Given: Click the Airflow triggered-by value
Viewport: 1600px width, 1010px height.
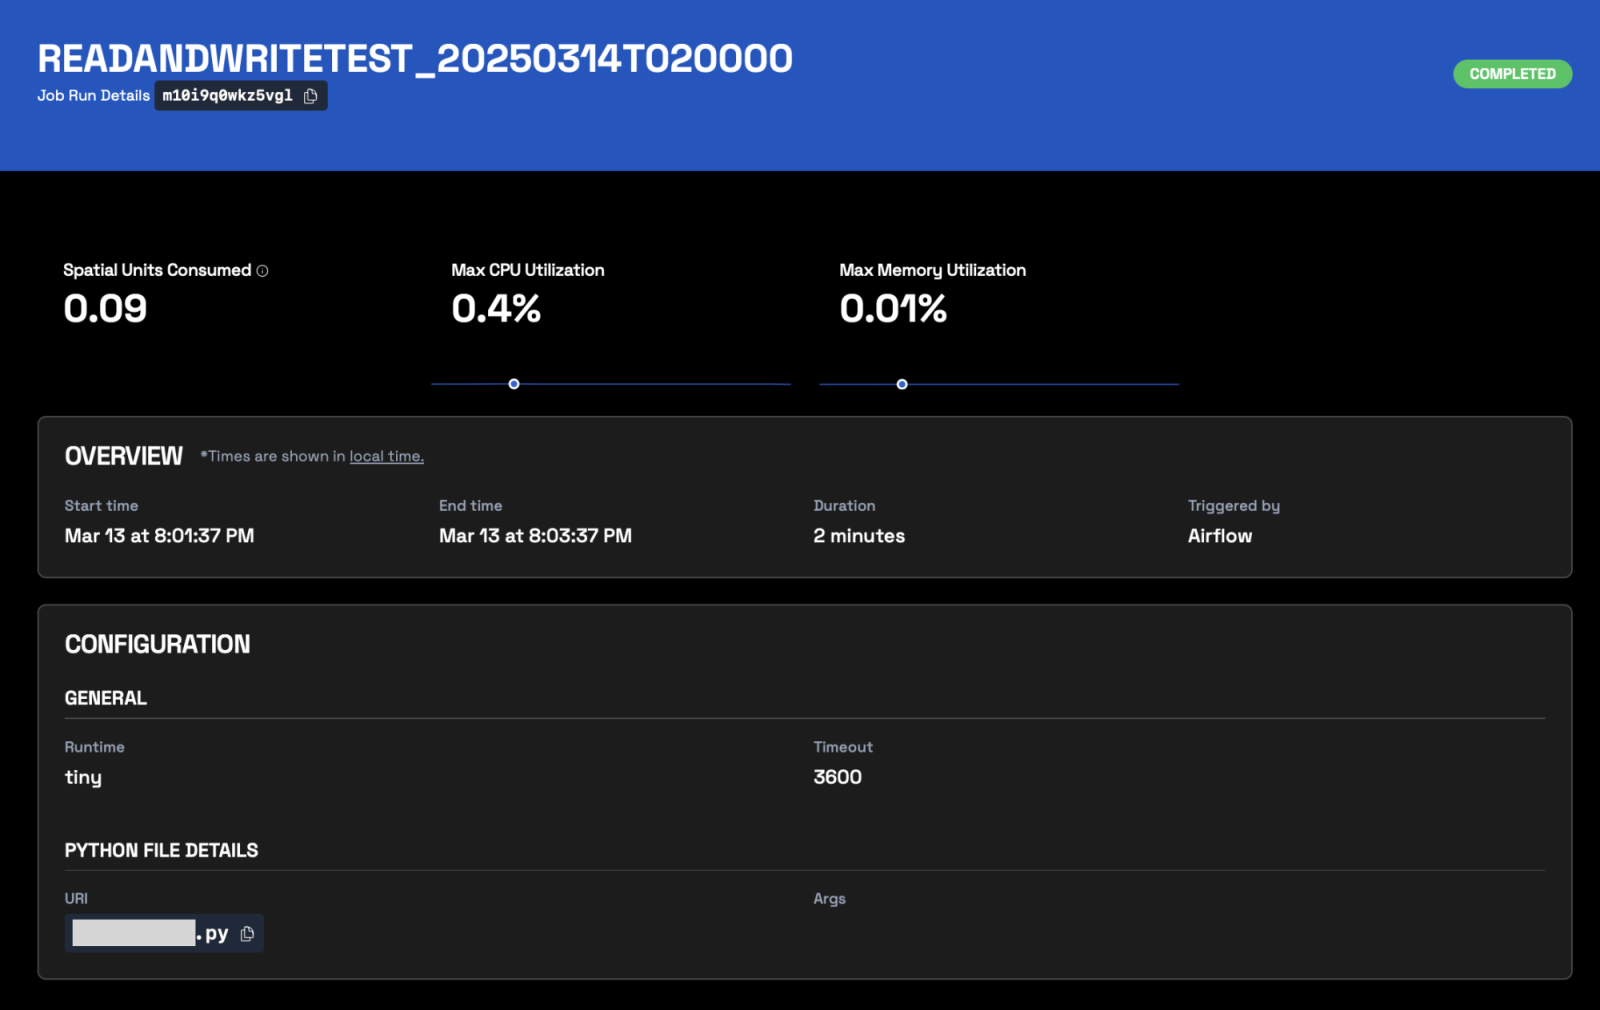Looking at the screenshot, I should coord(1219,536).
